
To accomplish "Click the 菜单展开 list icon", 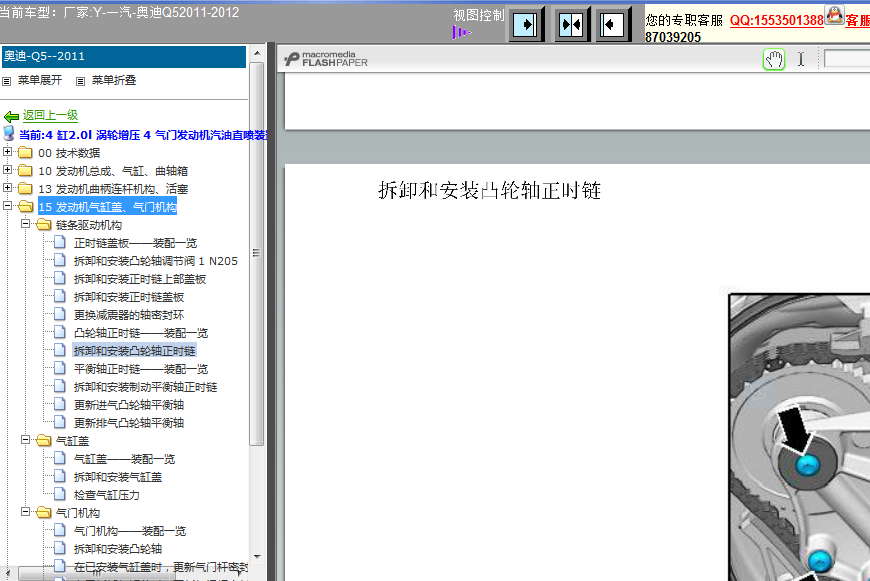I will [7, 81].
